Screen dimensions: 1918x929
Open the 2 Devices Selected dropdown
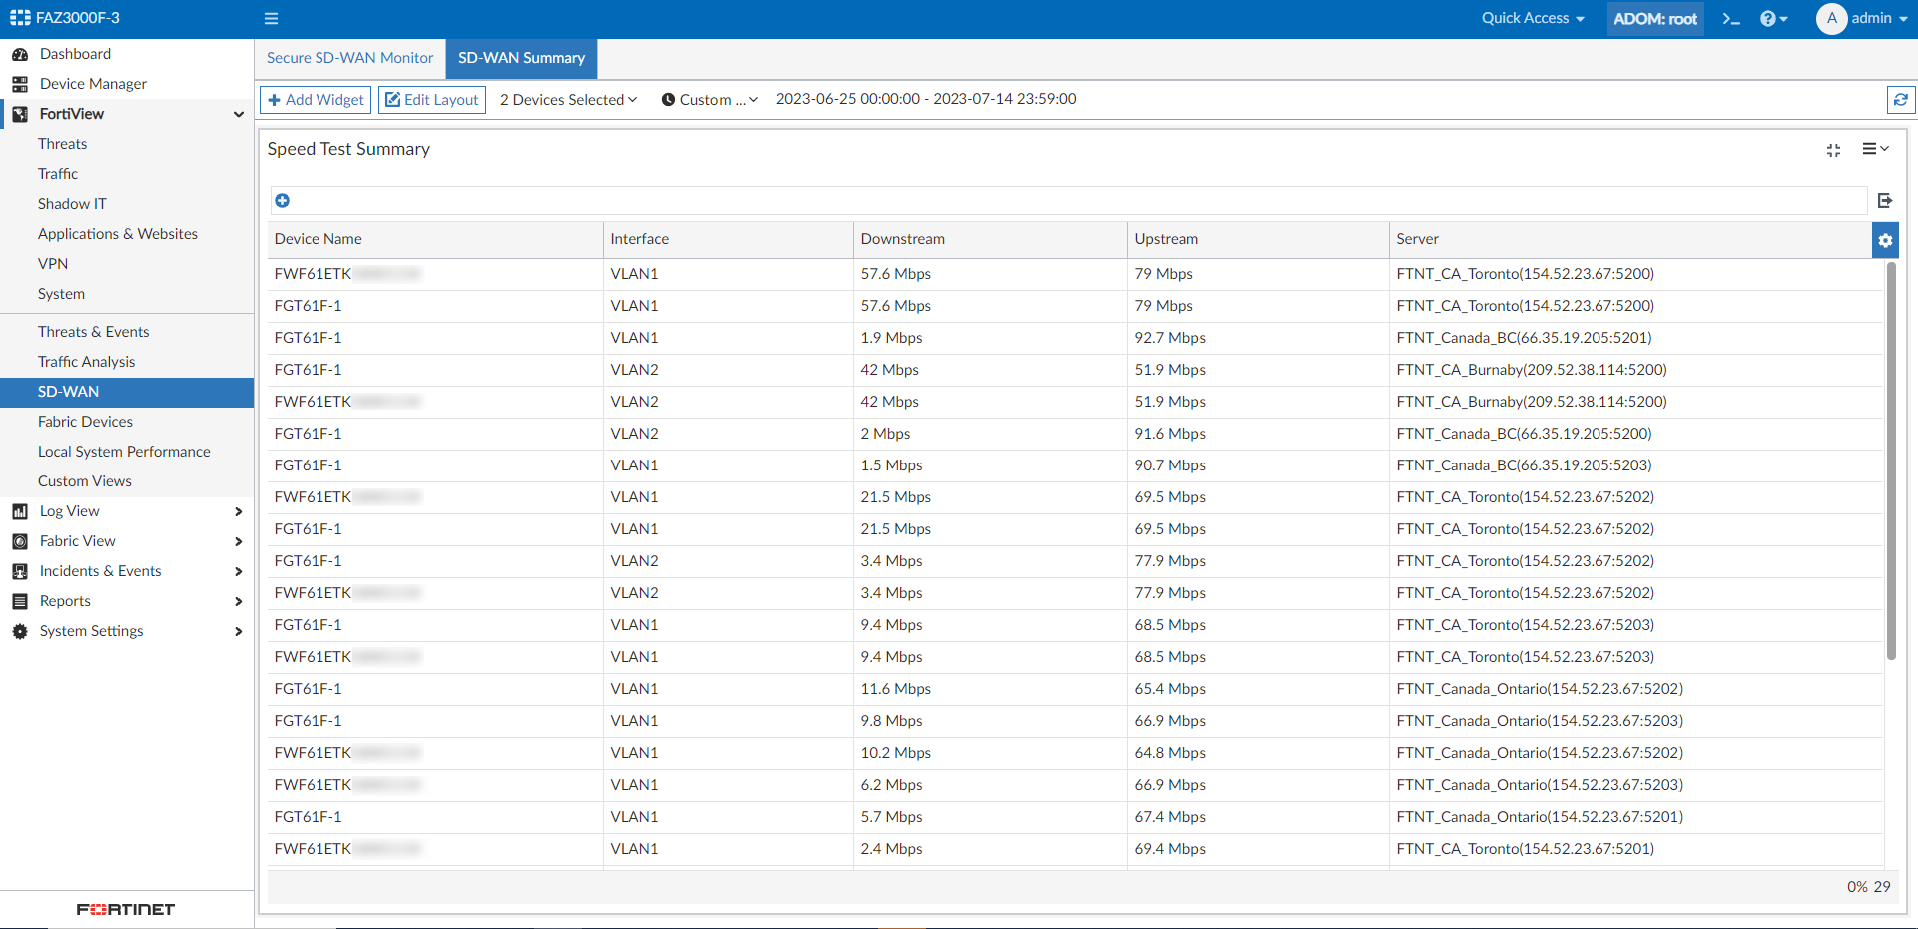pyautogui.click(x=568, y=100)
